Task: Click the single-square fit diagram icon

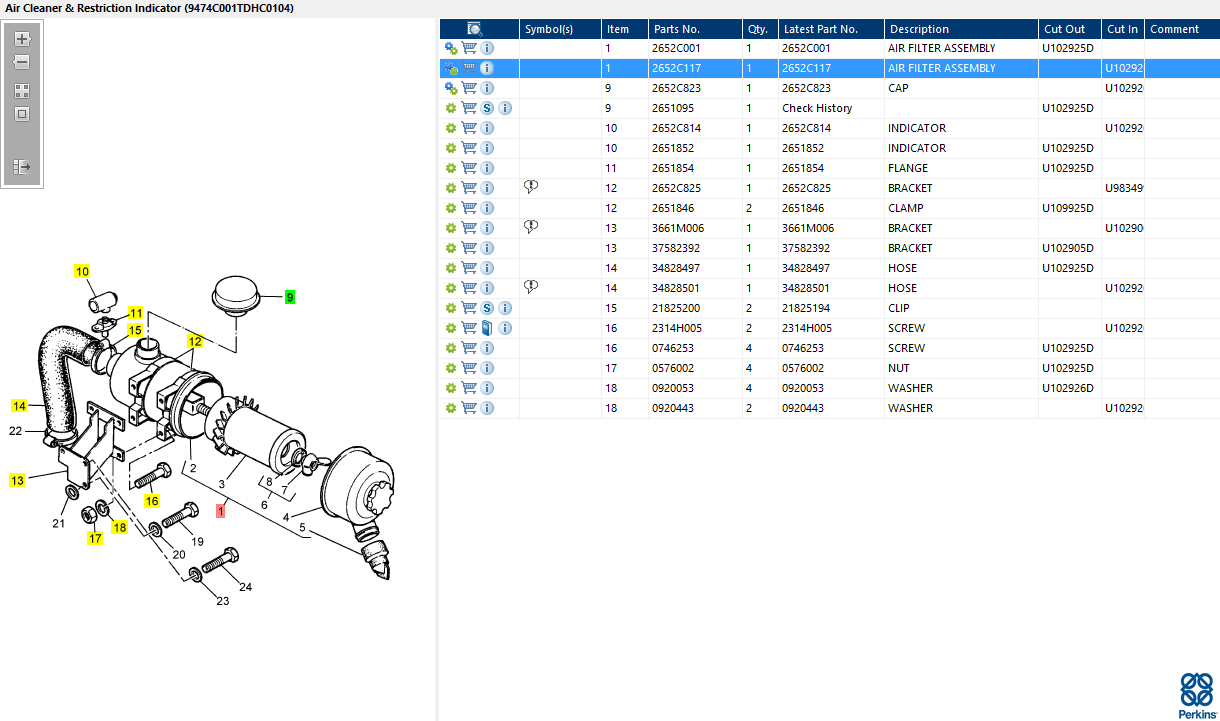Action: [x=22, y=113]
